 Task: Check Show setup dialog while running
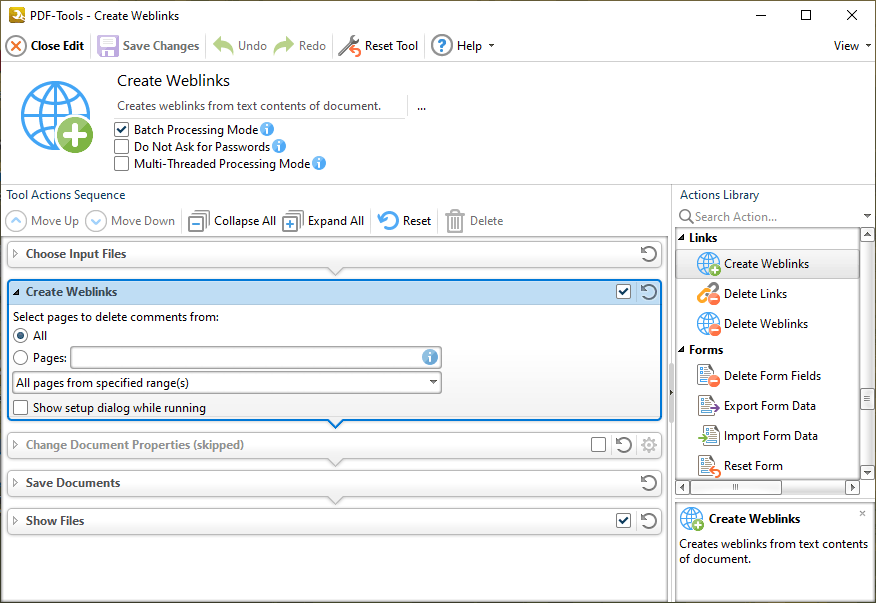21,408
